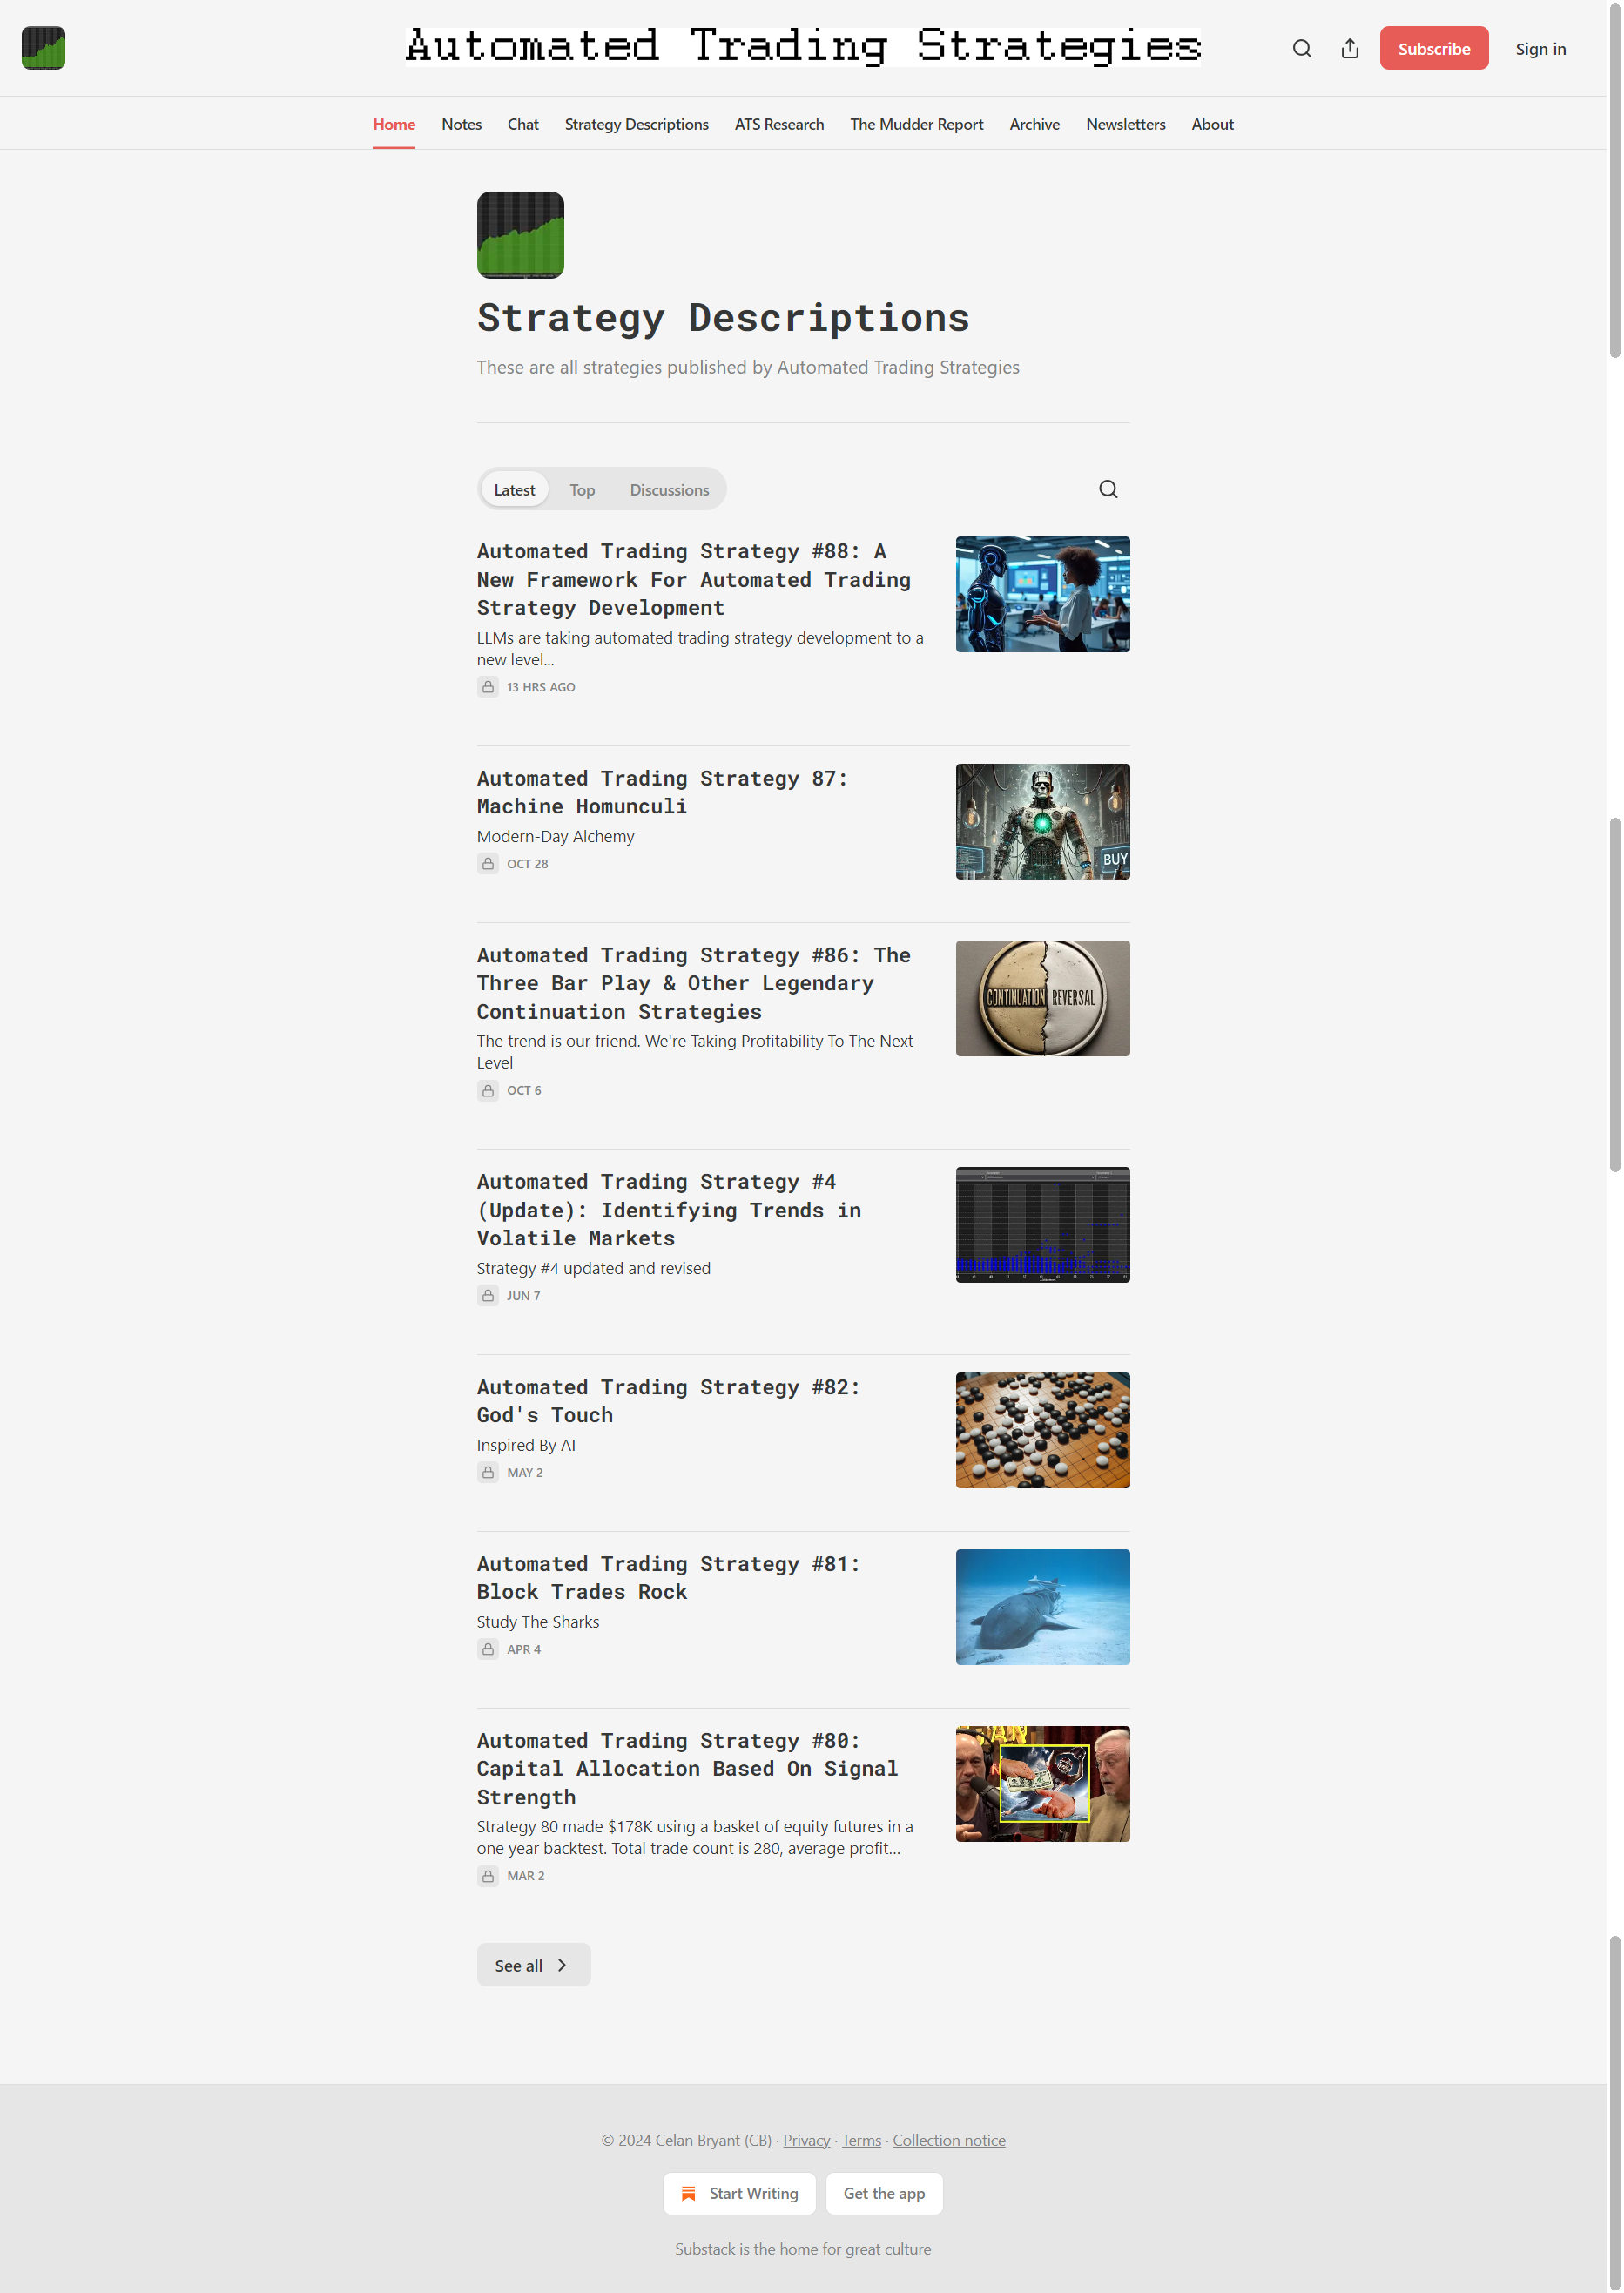
Task: Click the Start Writing button in footer
Action: pyautogui.click(x=739, y=2193)
